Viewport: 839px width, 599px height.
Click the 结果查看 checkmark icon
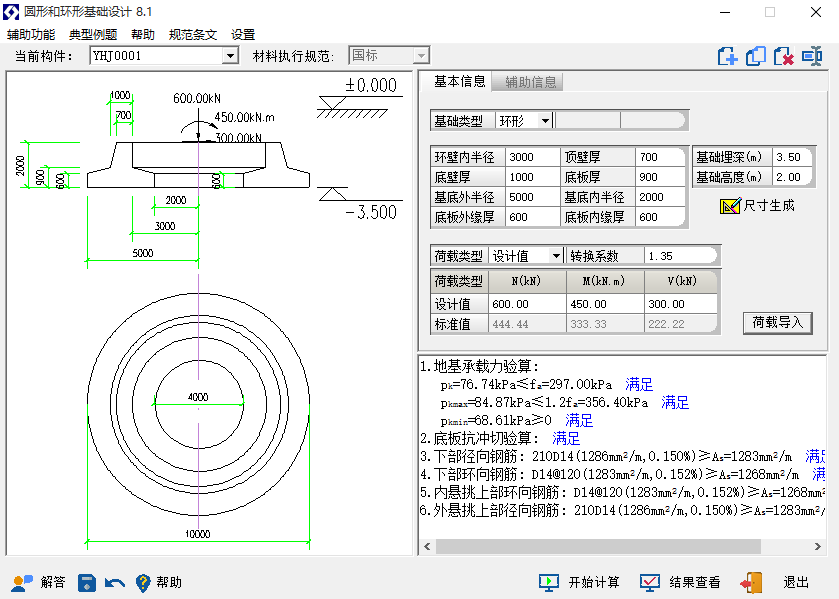pyautogui.click(x=650, y=582)
